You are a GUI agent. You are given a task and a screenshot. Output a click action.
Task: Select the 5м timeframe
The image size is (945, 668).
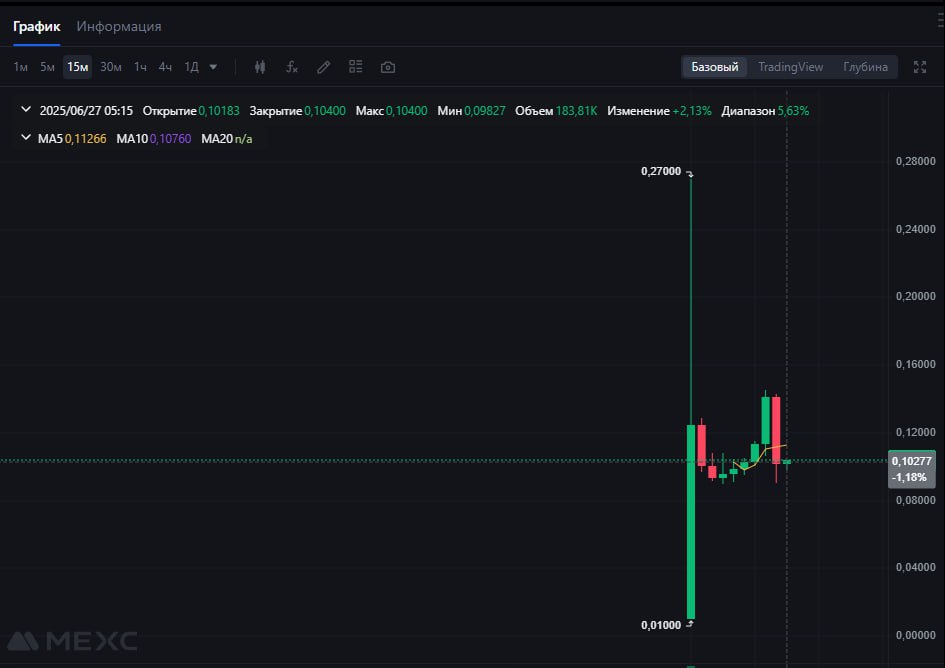pyautogui.click(x=47, y=67)
